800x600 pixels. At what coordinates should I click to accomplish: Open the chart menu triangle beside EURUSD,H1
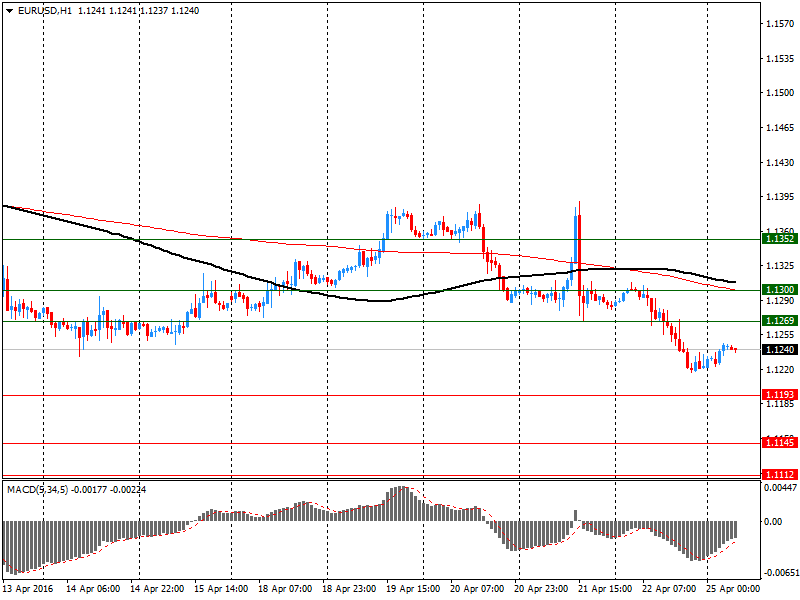pyautogui.click(x=9, y=11)
